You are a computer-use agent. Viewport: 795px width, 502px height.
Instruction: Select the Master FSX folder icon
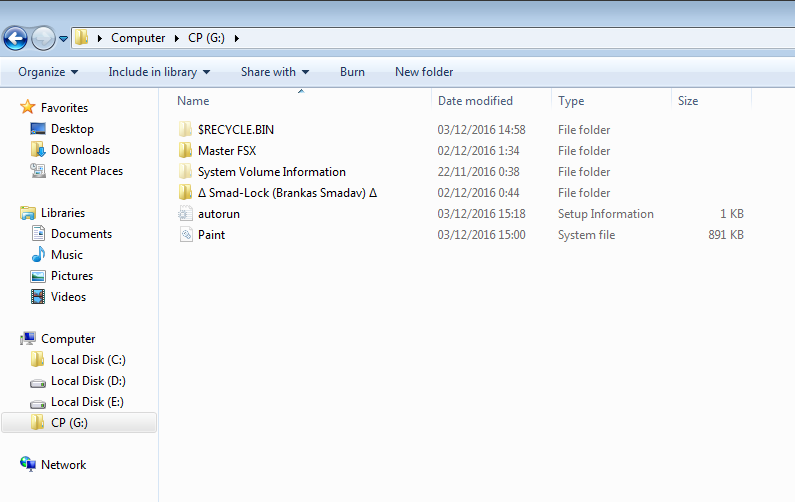tap(185, 151)
